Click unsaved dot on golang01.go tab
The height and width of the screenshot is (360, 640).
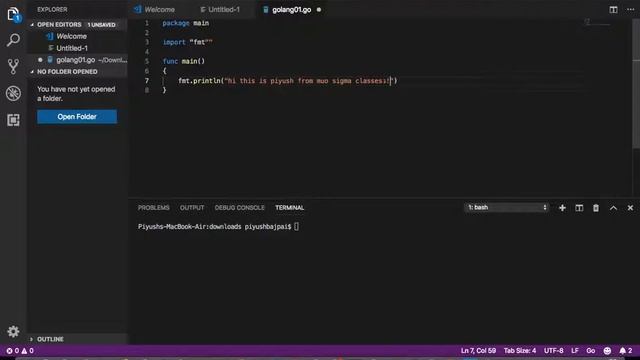point(319,9)
